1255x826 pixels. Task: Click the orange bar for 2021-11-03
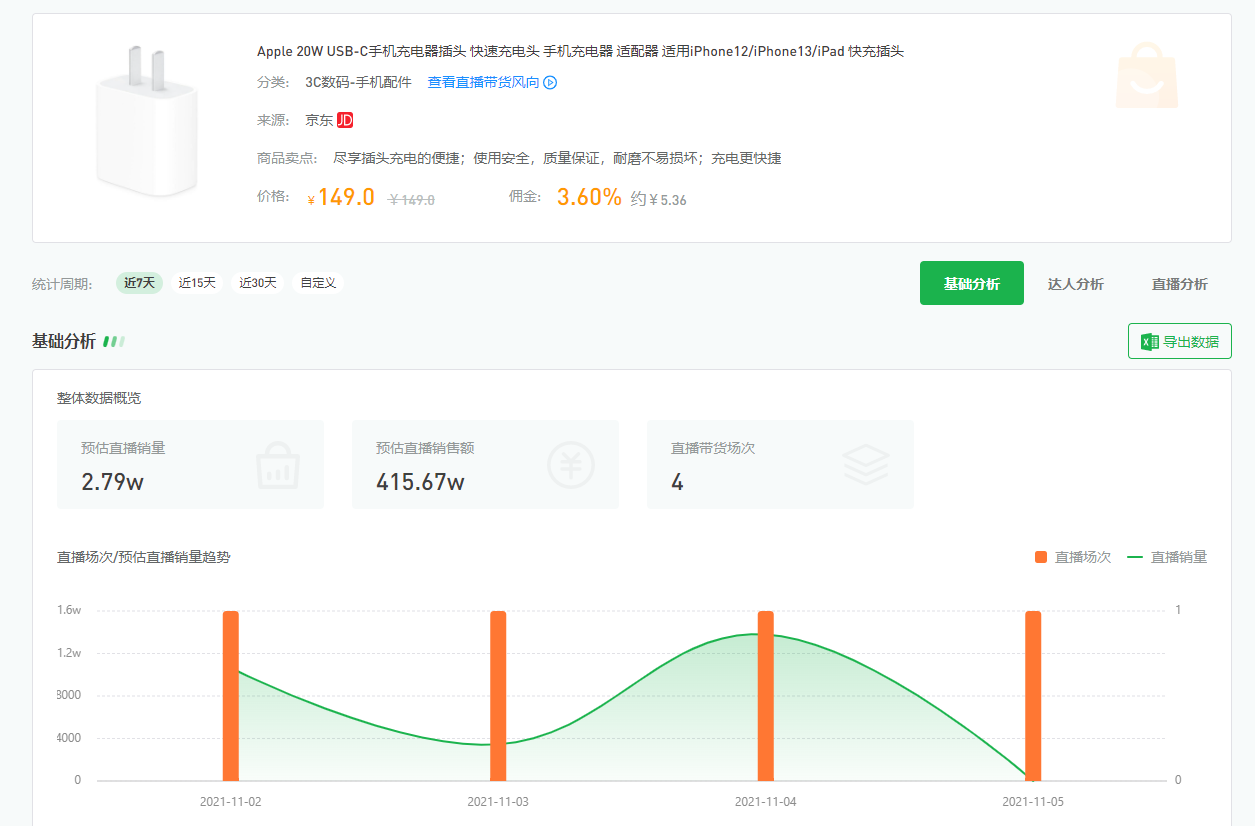tap(498, 696)
